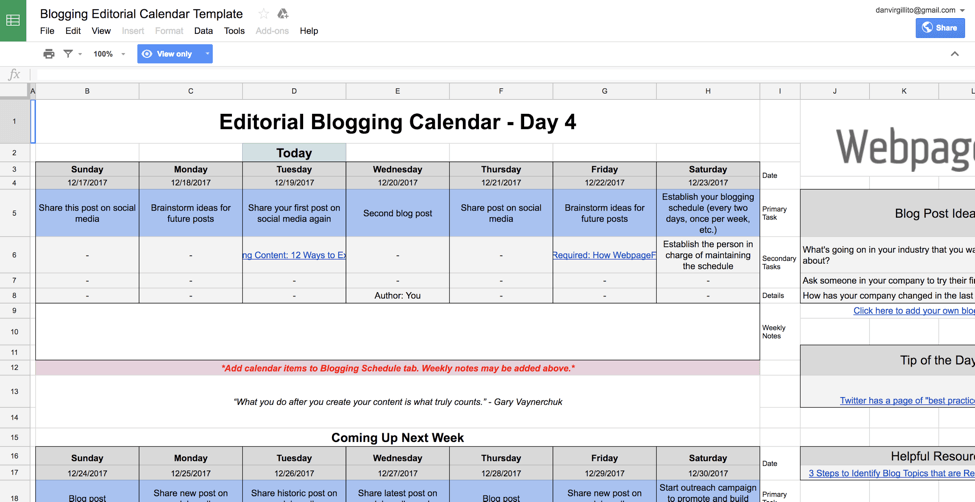Star this spreadsheet
The image size is (975, 502).
pyautogui.click(x=263, y=14)
